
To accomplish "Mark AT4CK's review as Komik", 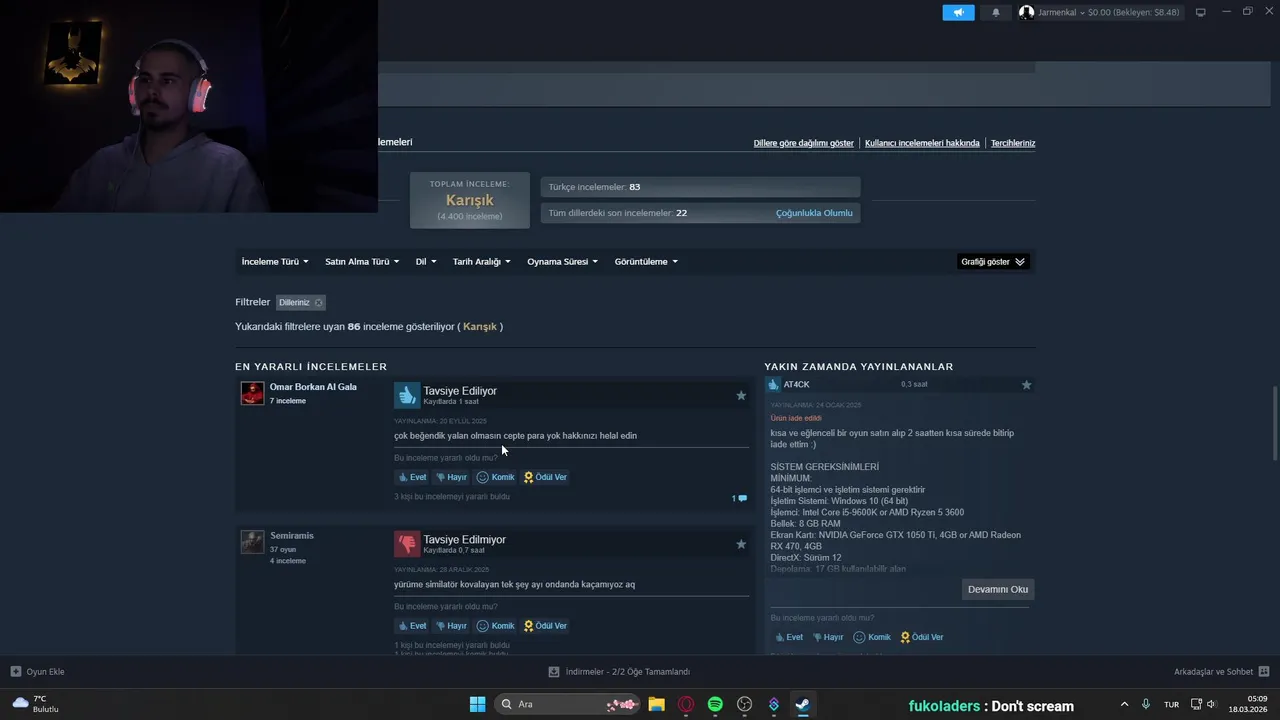I will [x=871, y=637].
